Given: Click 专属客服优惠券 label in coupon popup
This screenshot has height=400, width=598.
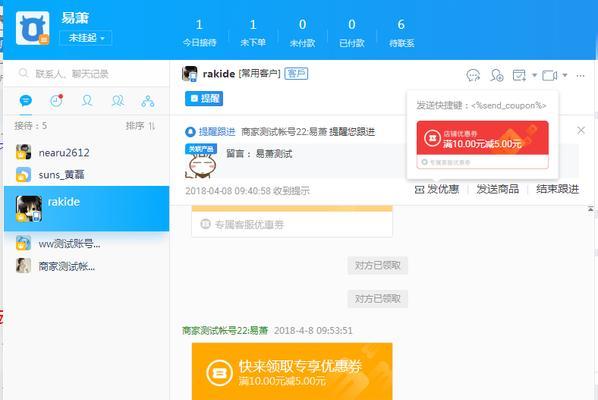Looking at the screenshot, I should 450,162.
